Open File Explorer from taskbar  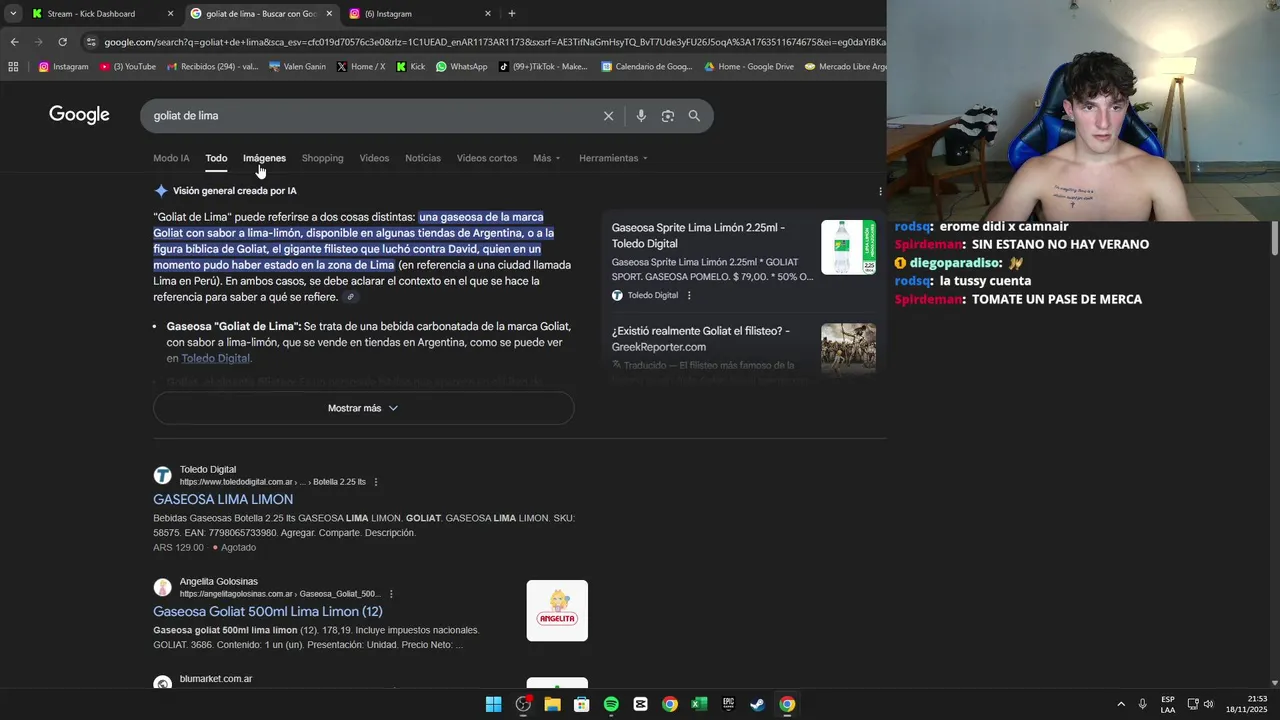coord(552,704)
